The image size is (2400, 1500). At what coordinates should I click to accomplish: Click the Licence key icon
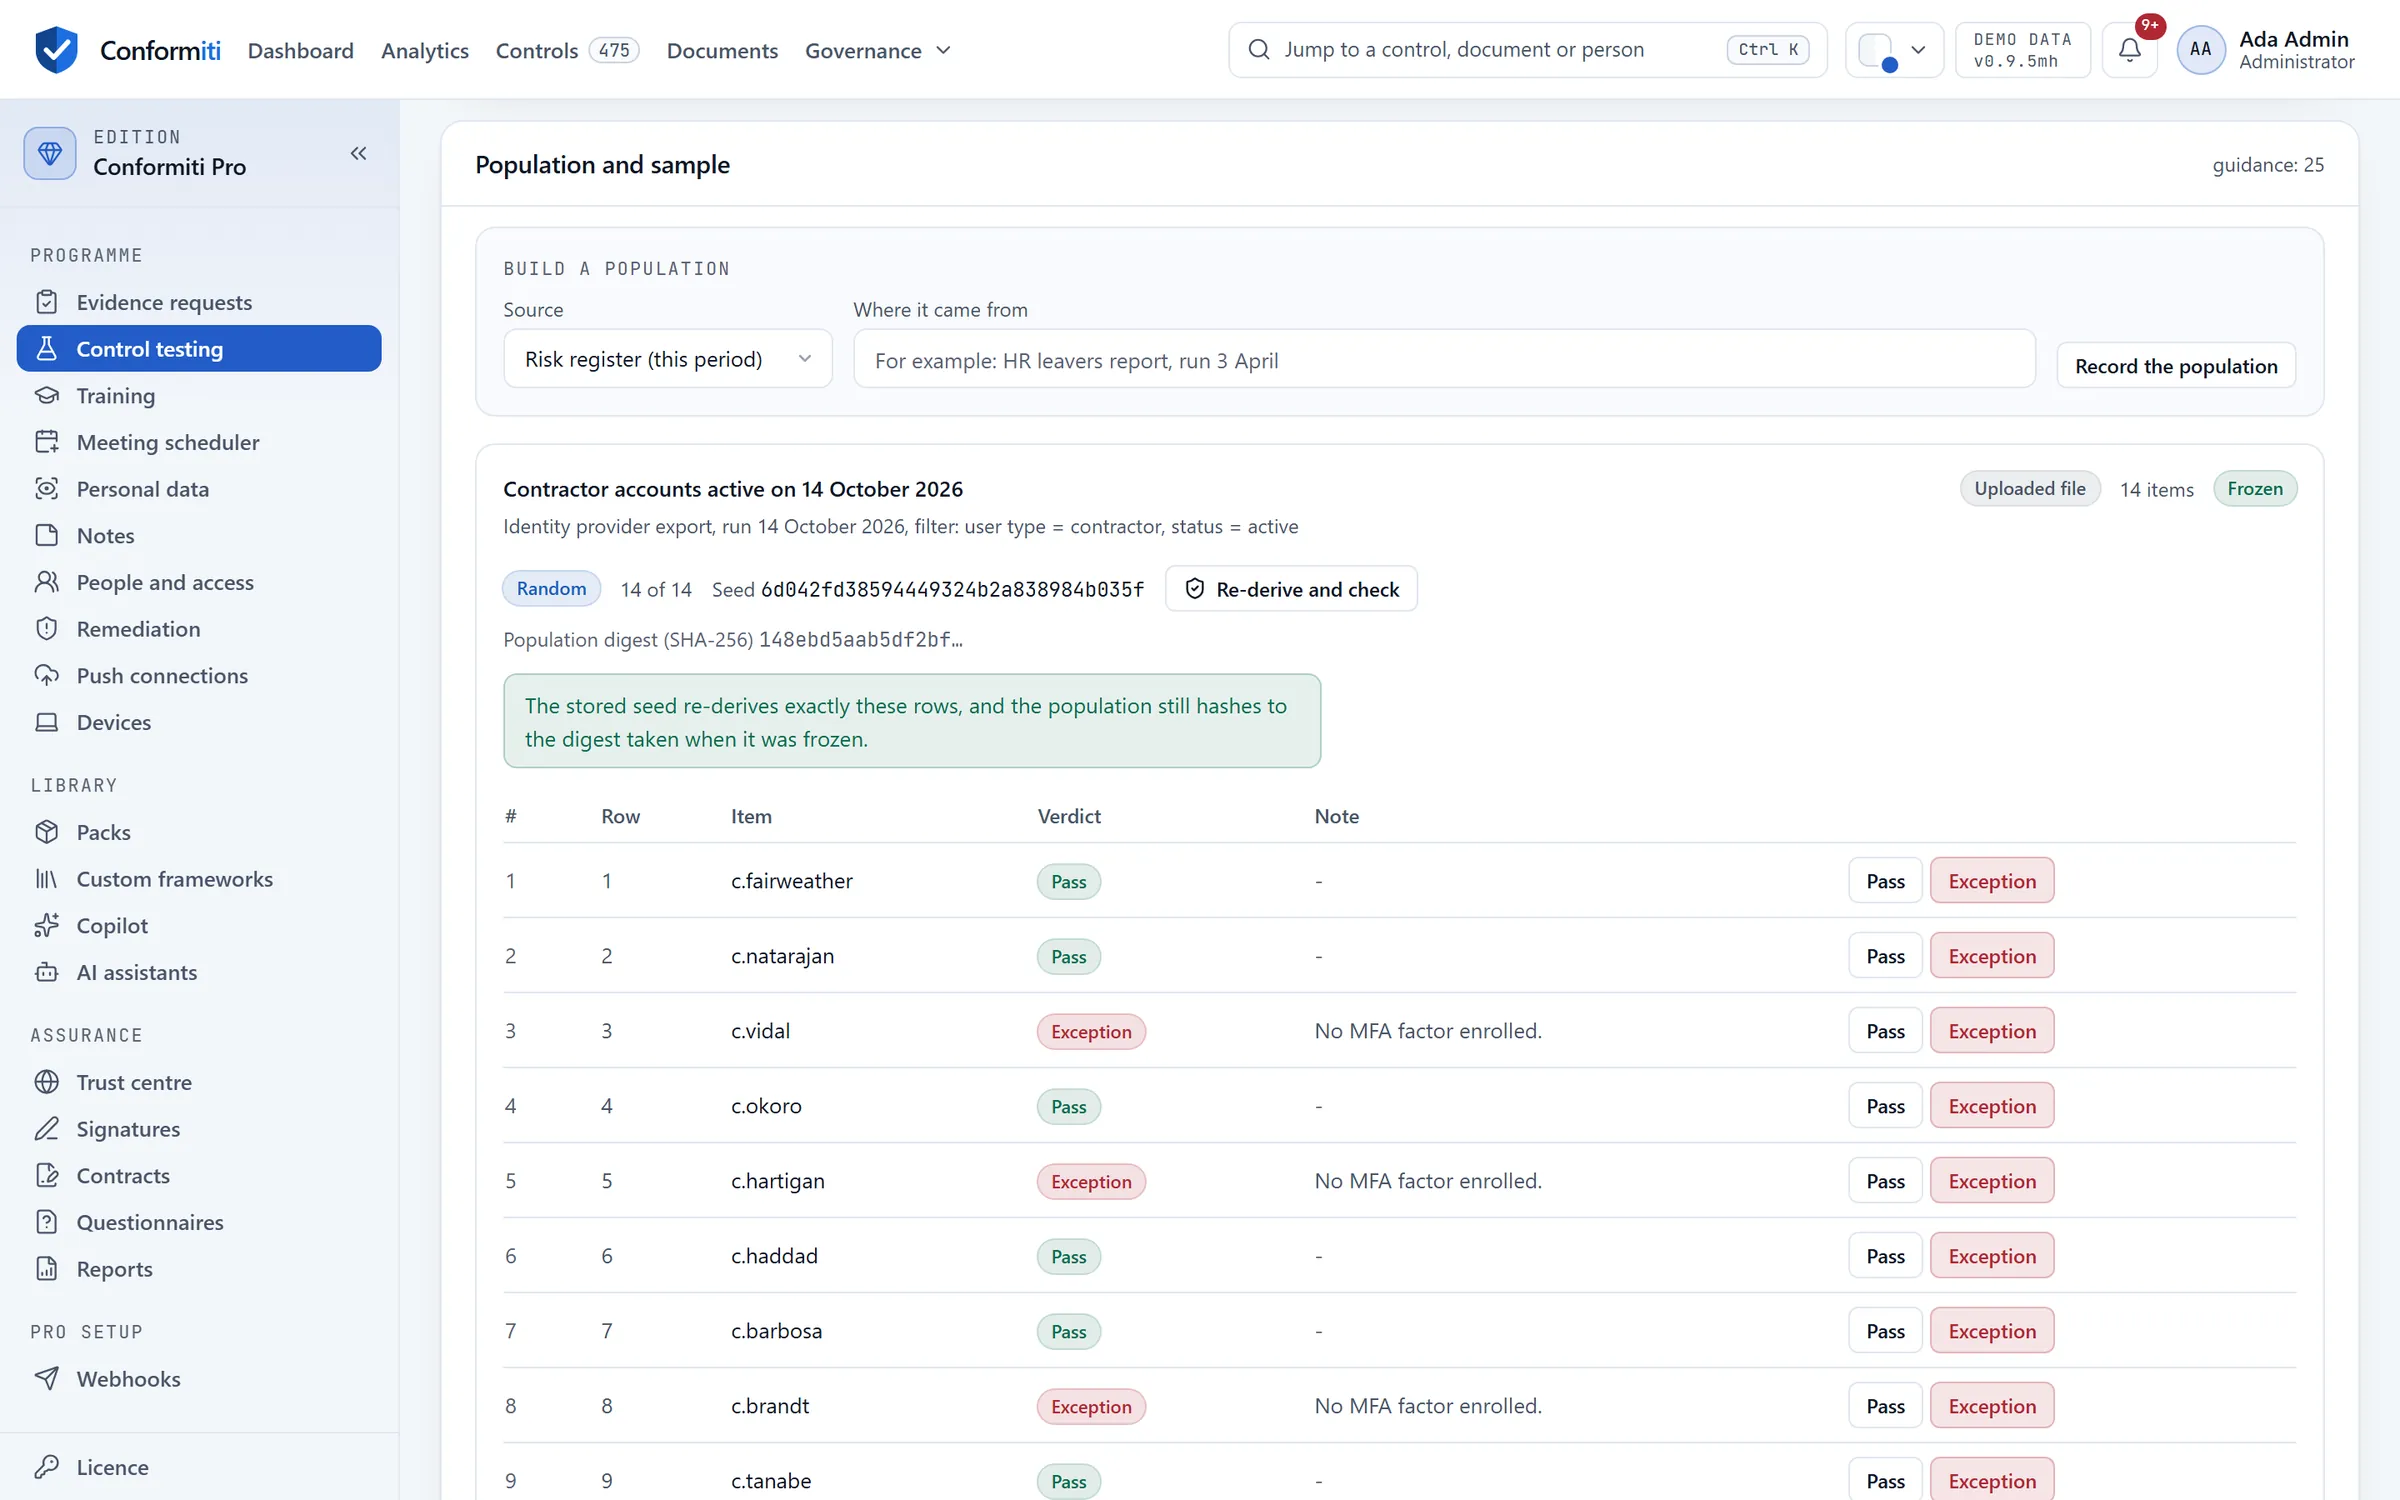[x=47, y=1467]
